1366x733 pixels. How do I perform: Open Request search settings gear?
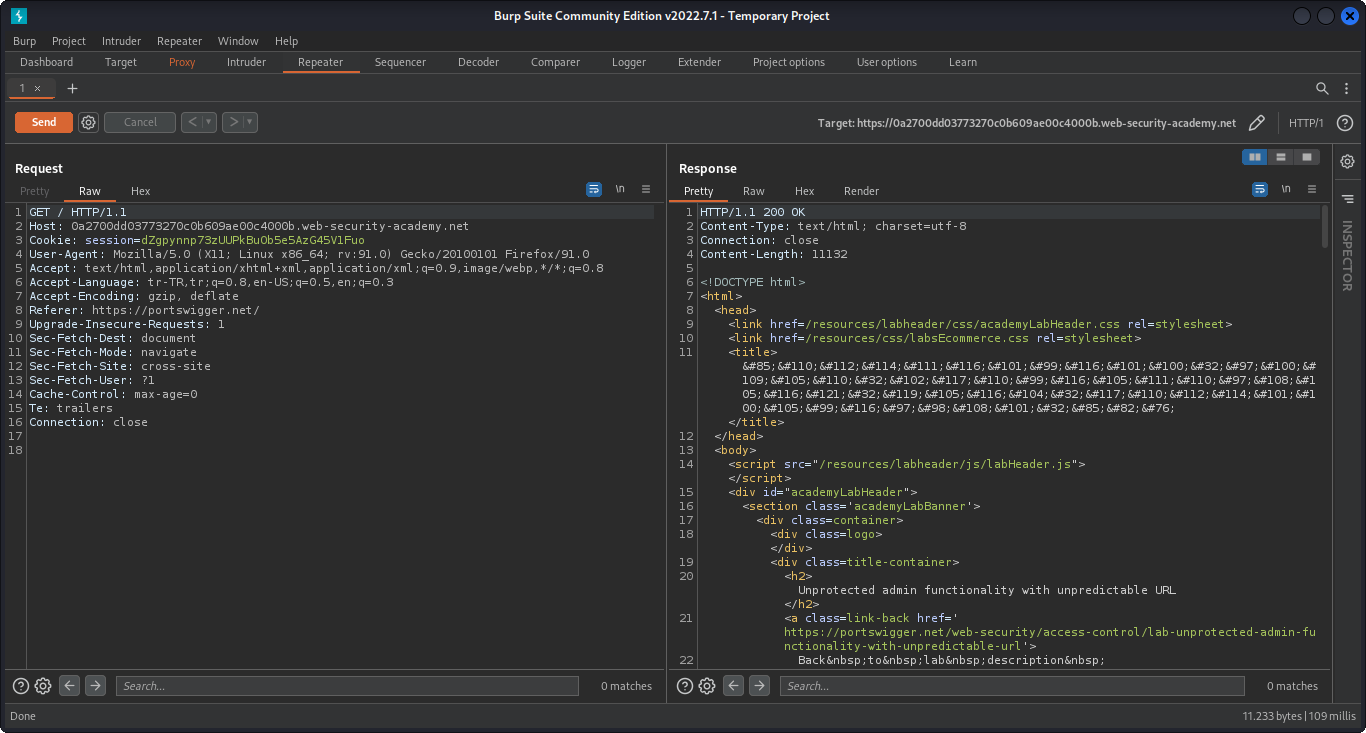tap(43, 686)
